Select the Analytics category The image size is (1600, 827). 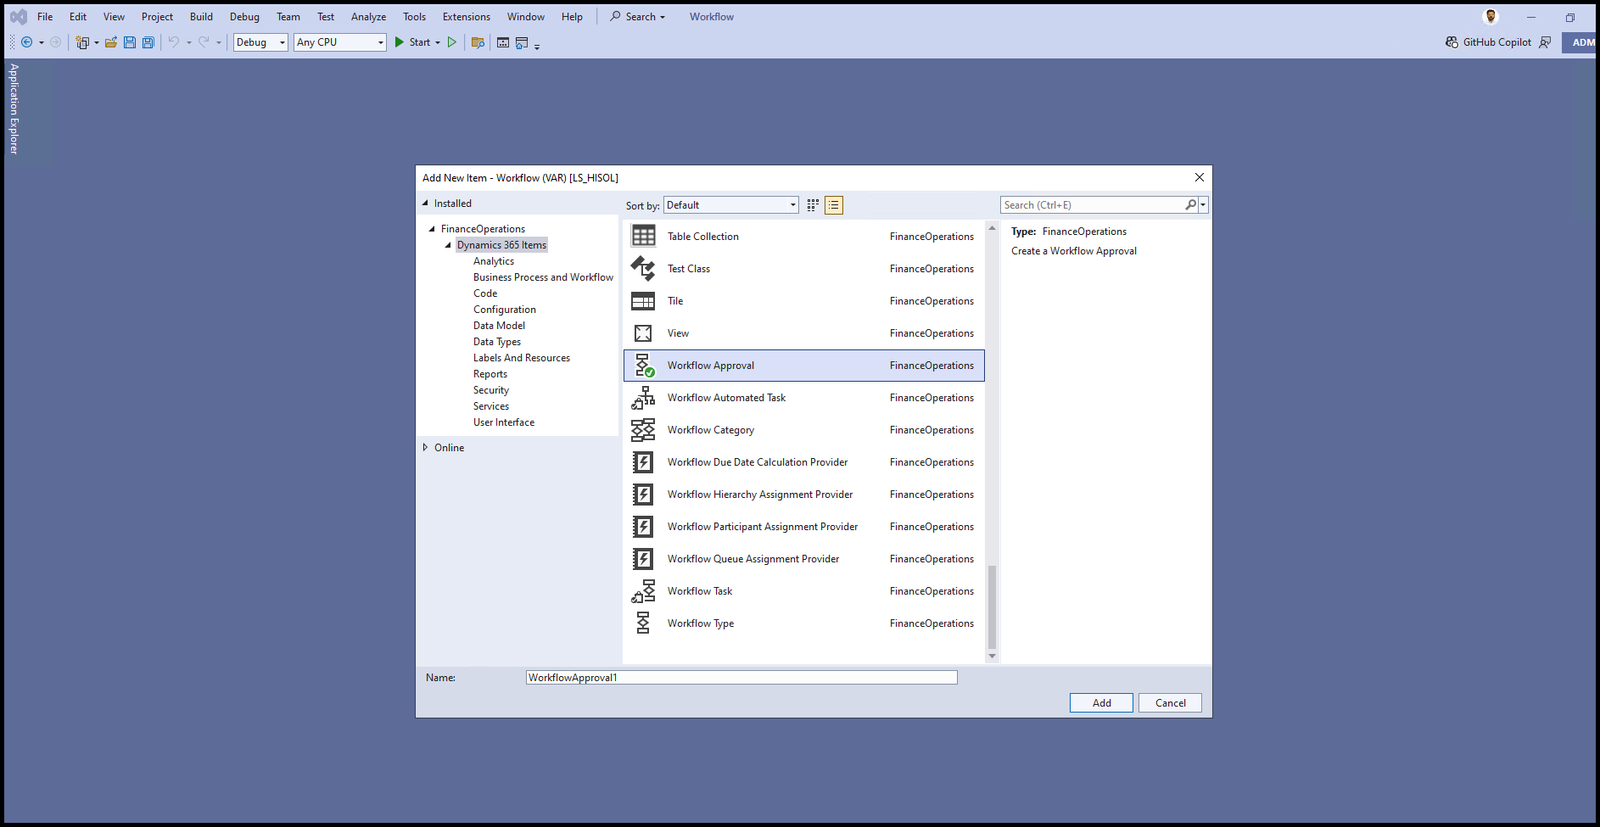[493, 261]
